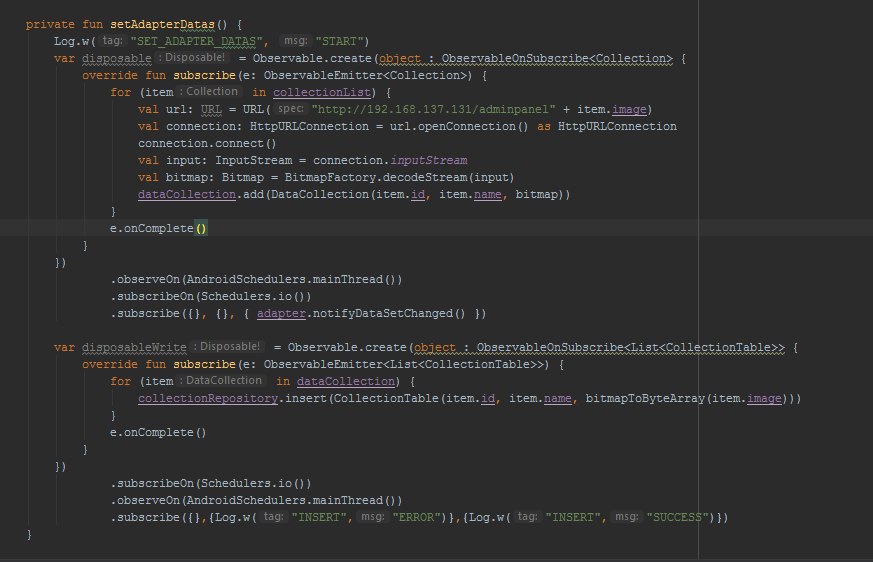Image resolution: width=873 pixels, height=562 pixels.
Task: Click the disposableWrite variable name
Action: pos(134,348)
